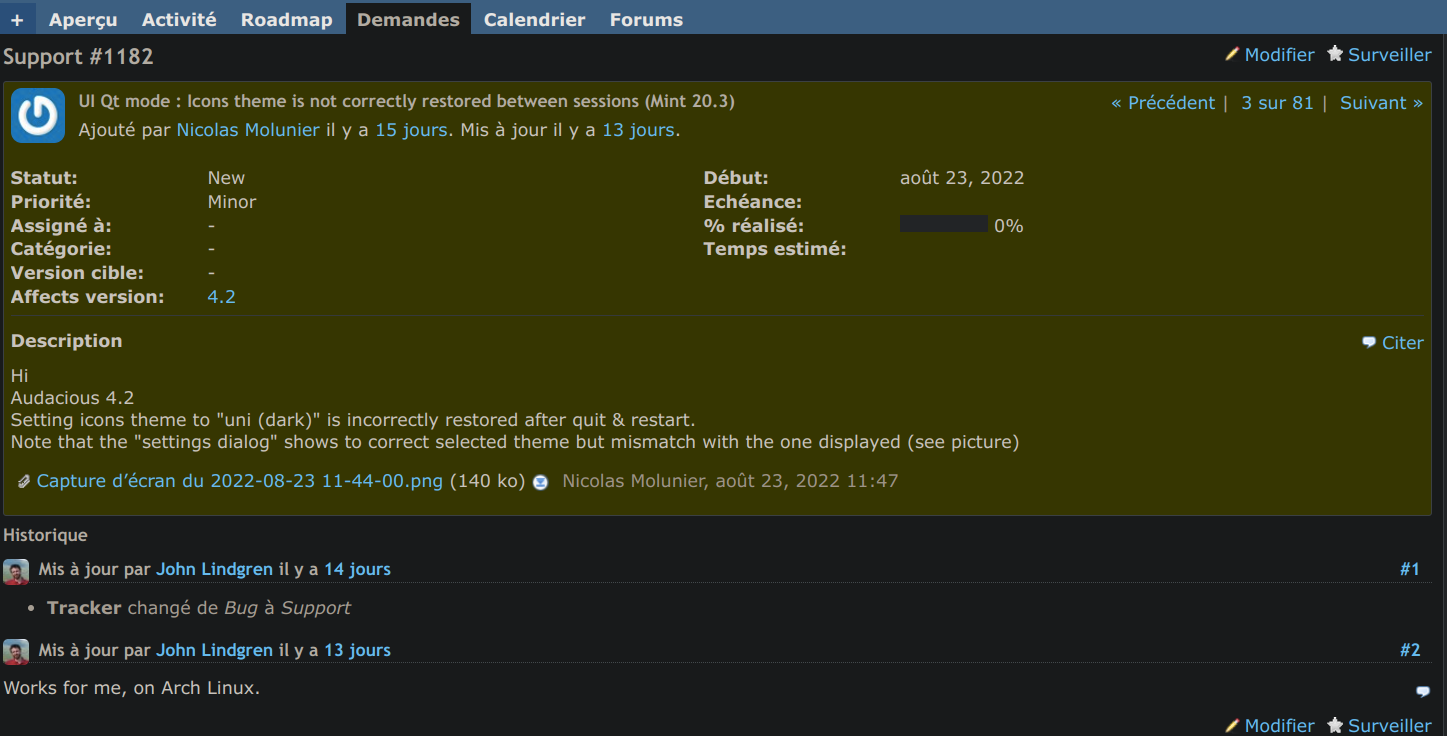
Task: Select the Demandes tab
Action: click(408, 19)
